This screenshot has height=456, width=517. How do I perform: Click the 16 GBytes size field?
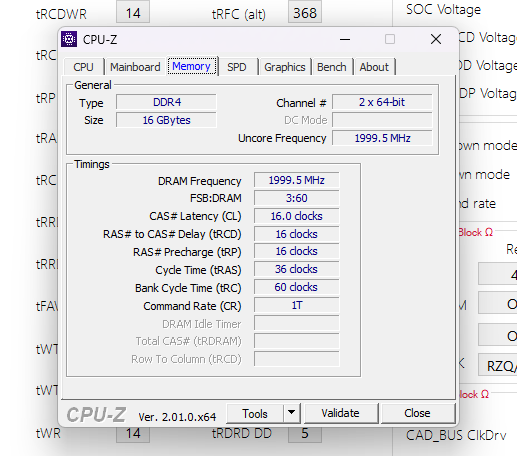[166, 120]
